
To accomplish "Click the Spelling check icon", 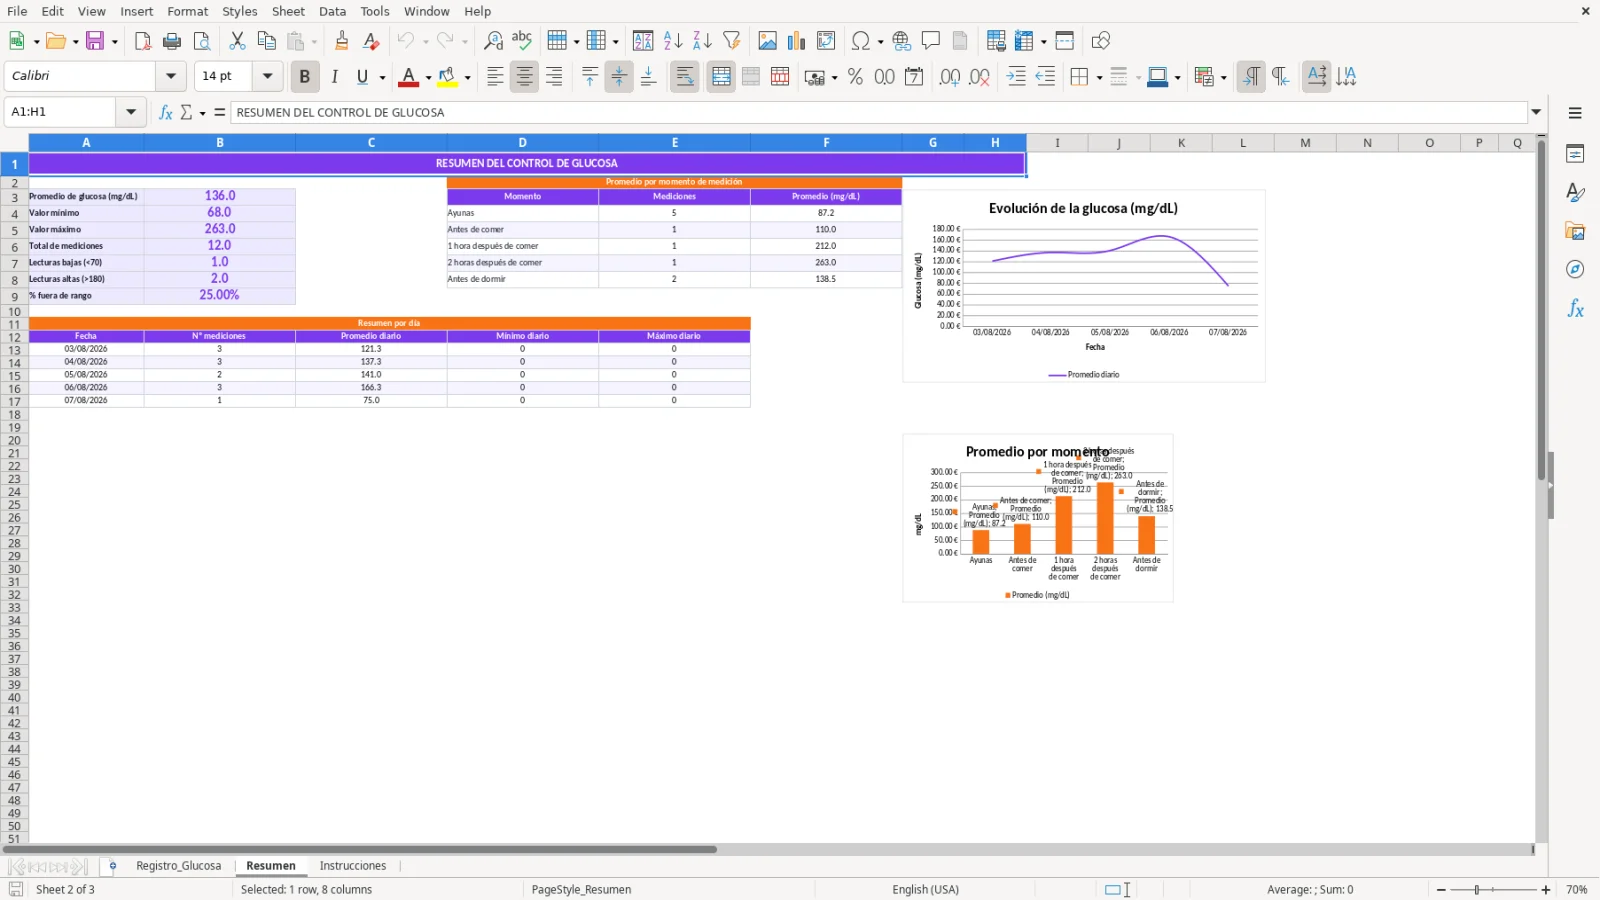I will [x=522, y=41].
